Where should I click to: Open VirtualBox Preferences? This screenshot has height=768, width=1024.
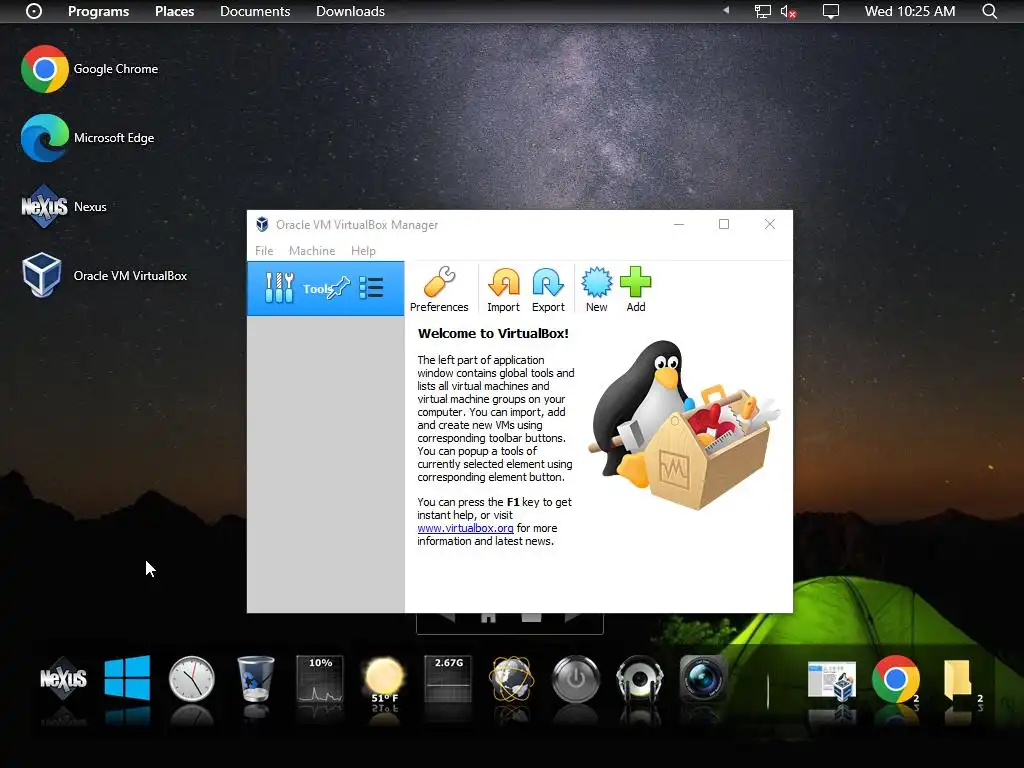pyautogui.click(x=439, y=289)
